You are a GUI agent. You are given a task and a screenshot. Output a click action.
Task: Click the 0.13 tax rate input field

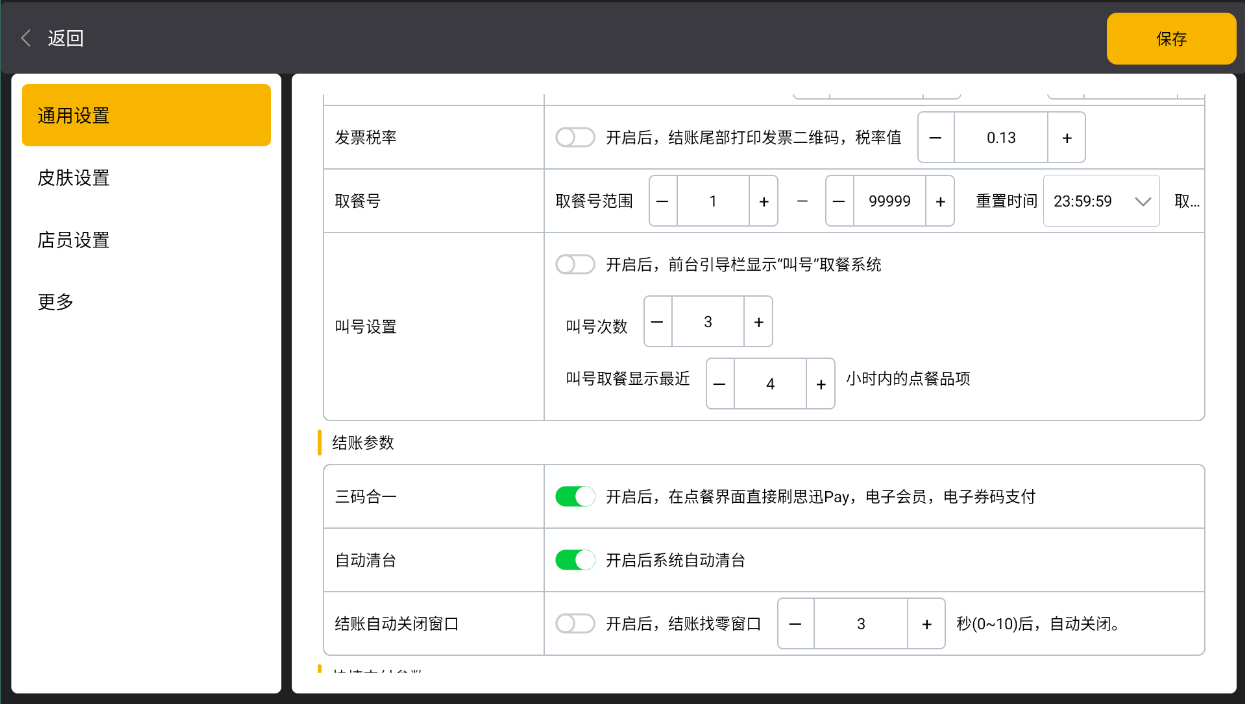point(1001,138)
